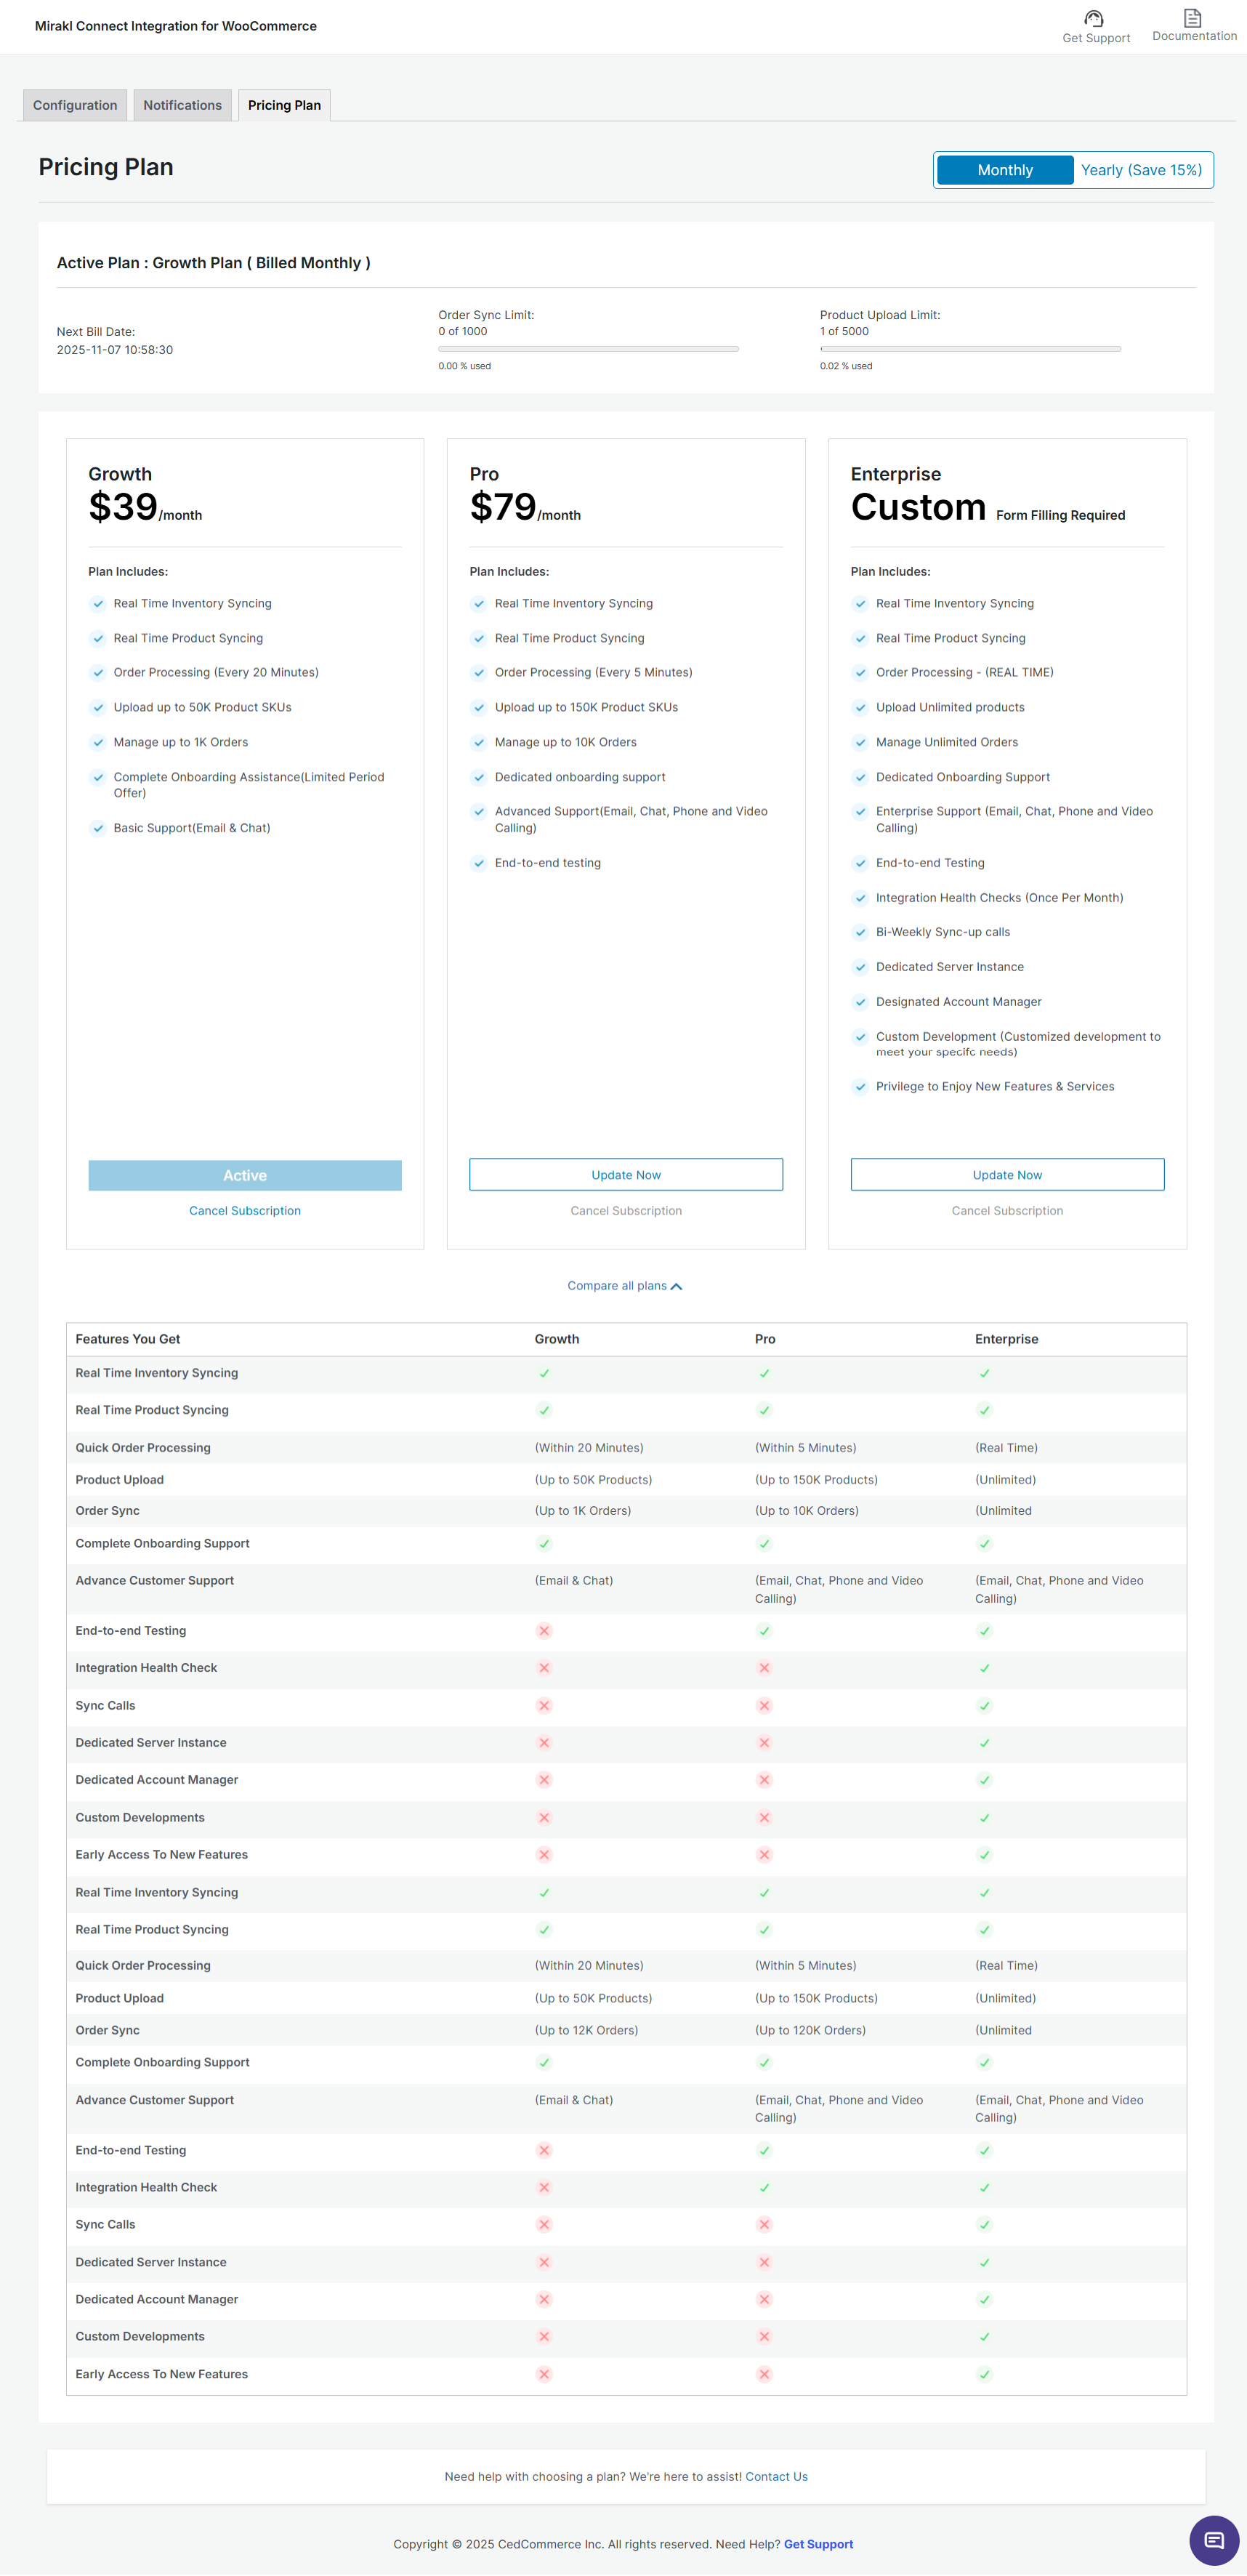Viewport: 1247px width, 2576px height.
Task: Cancel the Growth plan subscription
Action: [245, 1211]
